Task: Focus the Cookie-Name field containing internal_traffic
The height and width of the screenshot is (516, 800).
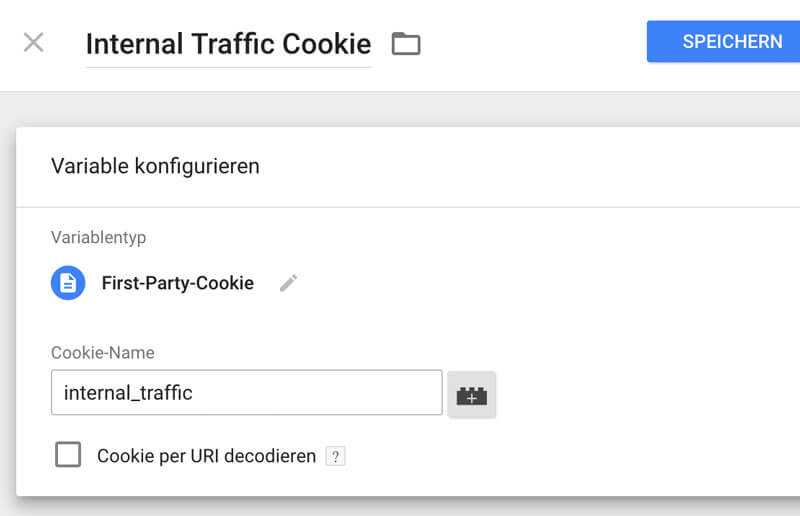Action: click(246, 392)
